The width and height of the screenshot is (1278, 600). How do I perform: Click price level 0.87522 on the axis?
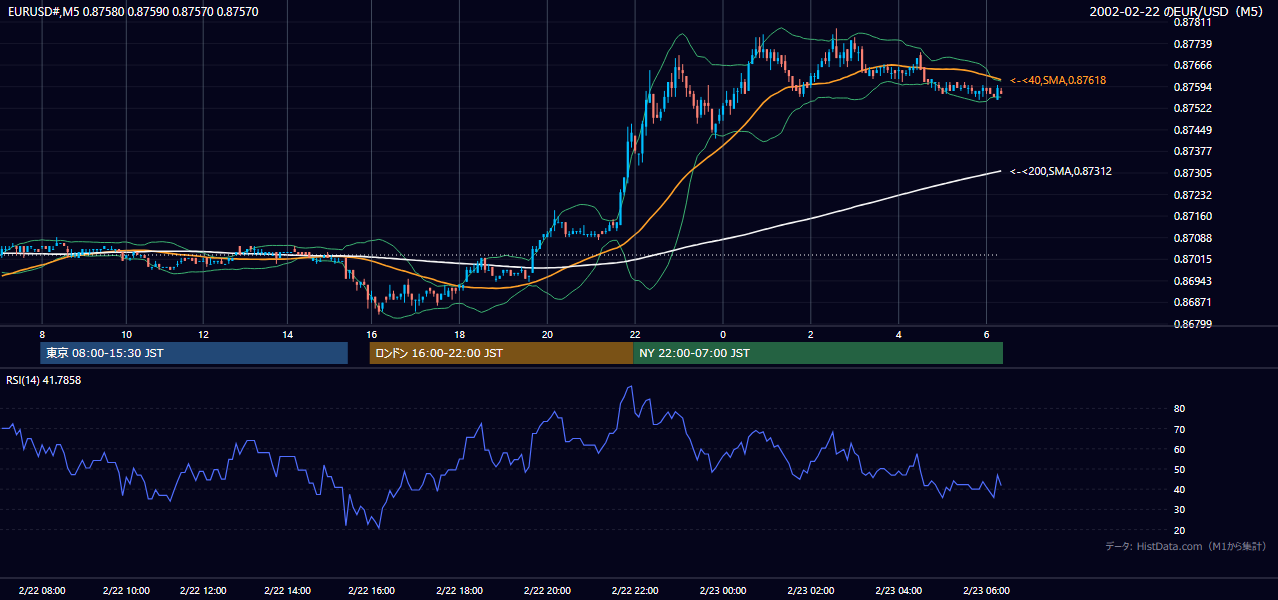[1192, 108]
